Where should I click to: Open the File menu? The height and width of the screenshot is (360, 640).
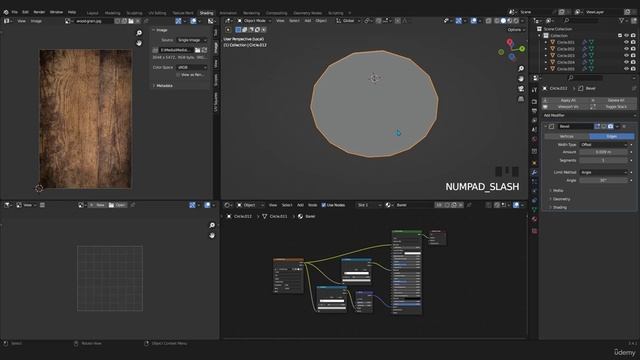(x=15, y=12)
